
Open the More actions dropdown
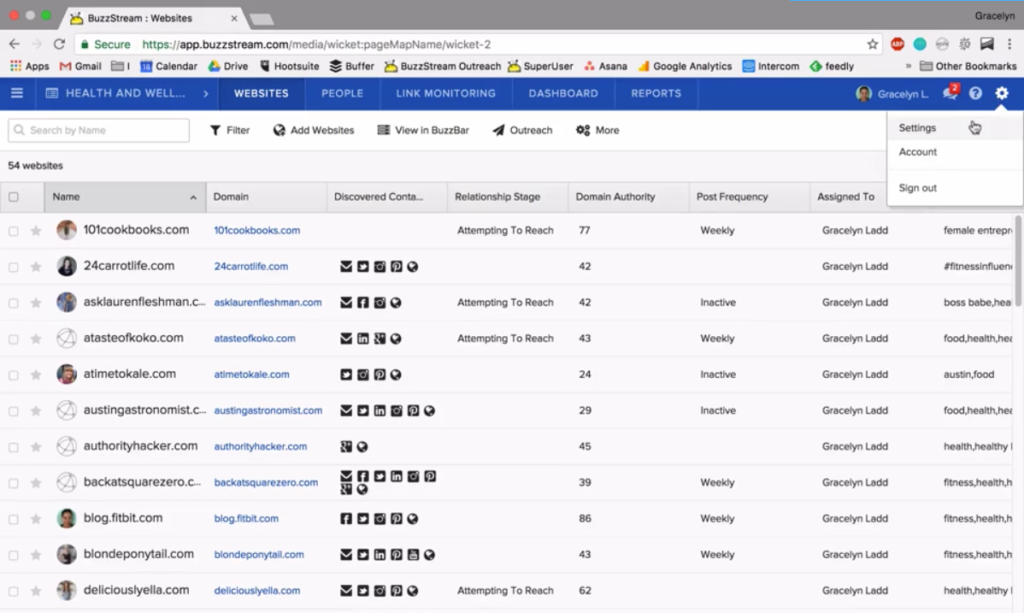598,131
